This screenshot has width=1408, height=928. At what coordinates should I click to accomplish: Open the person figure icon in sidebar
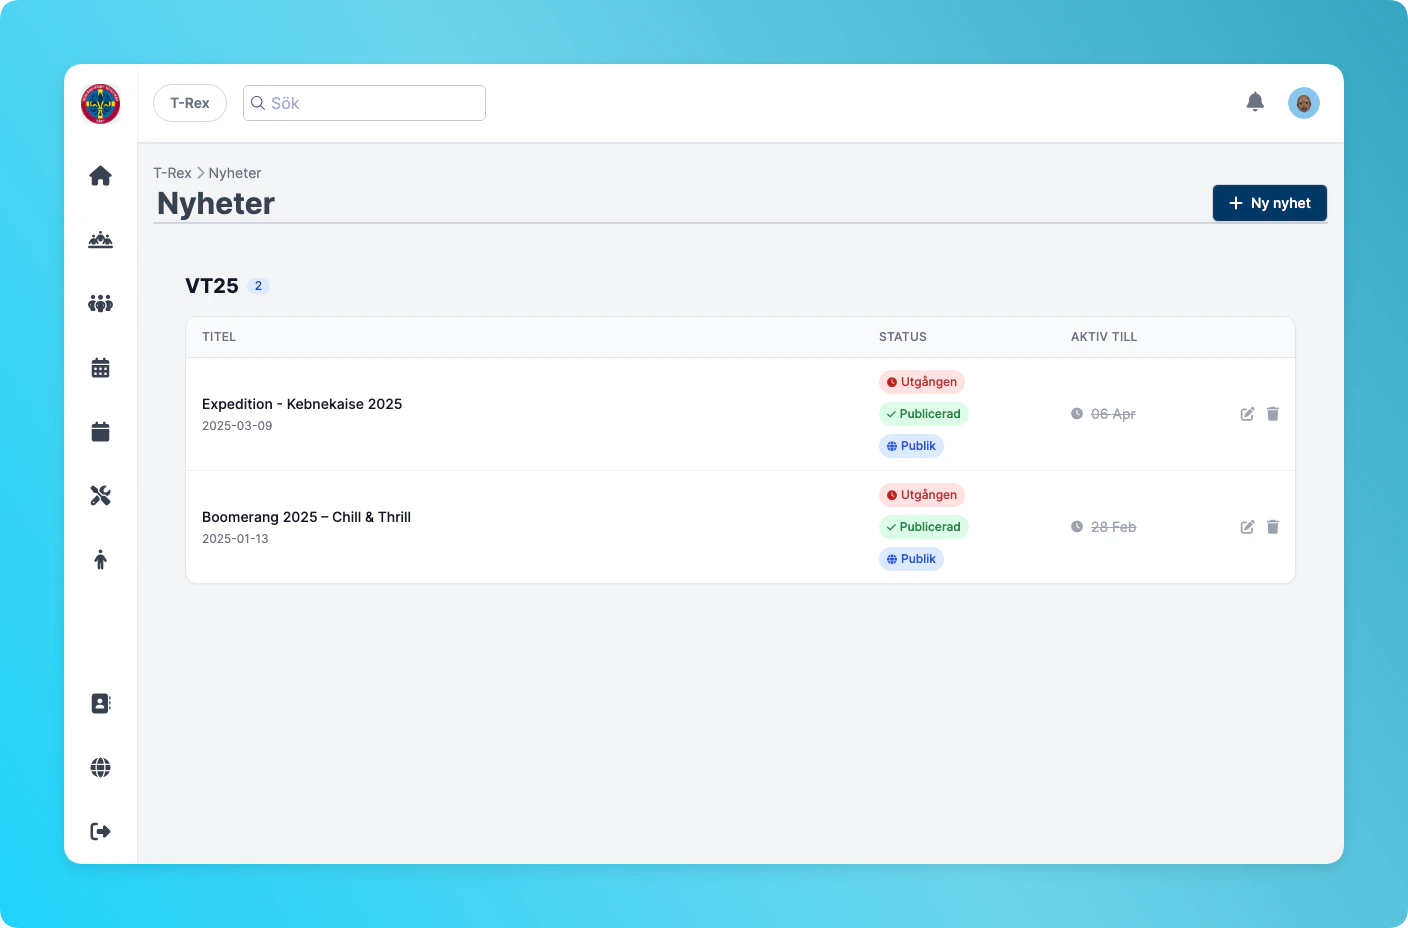pyautogui.click(x=100, y=560)
